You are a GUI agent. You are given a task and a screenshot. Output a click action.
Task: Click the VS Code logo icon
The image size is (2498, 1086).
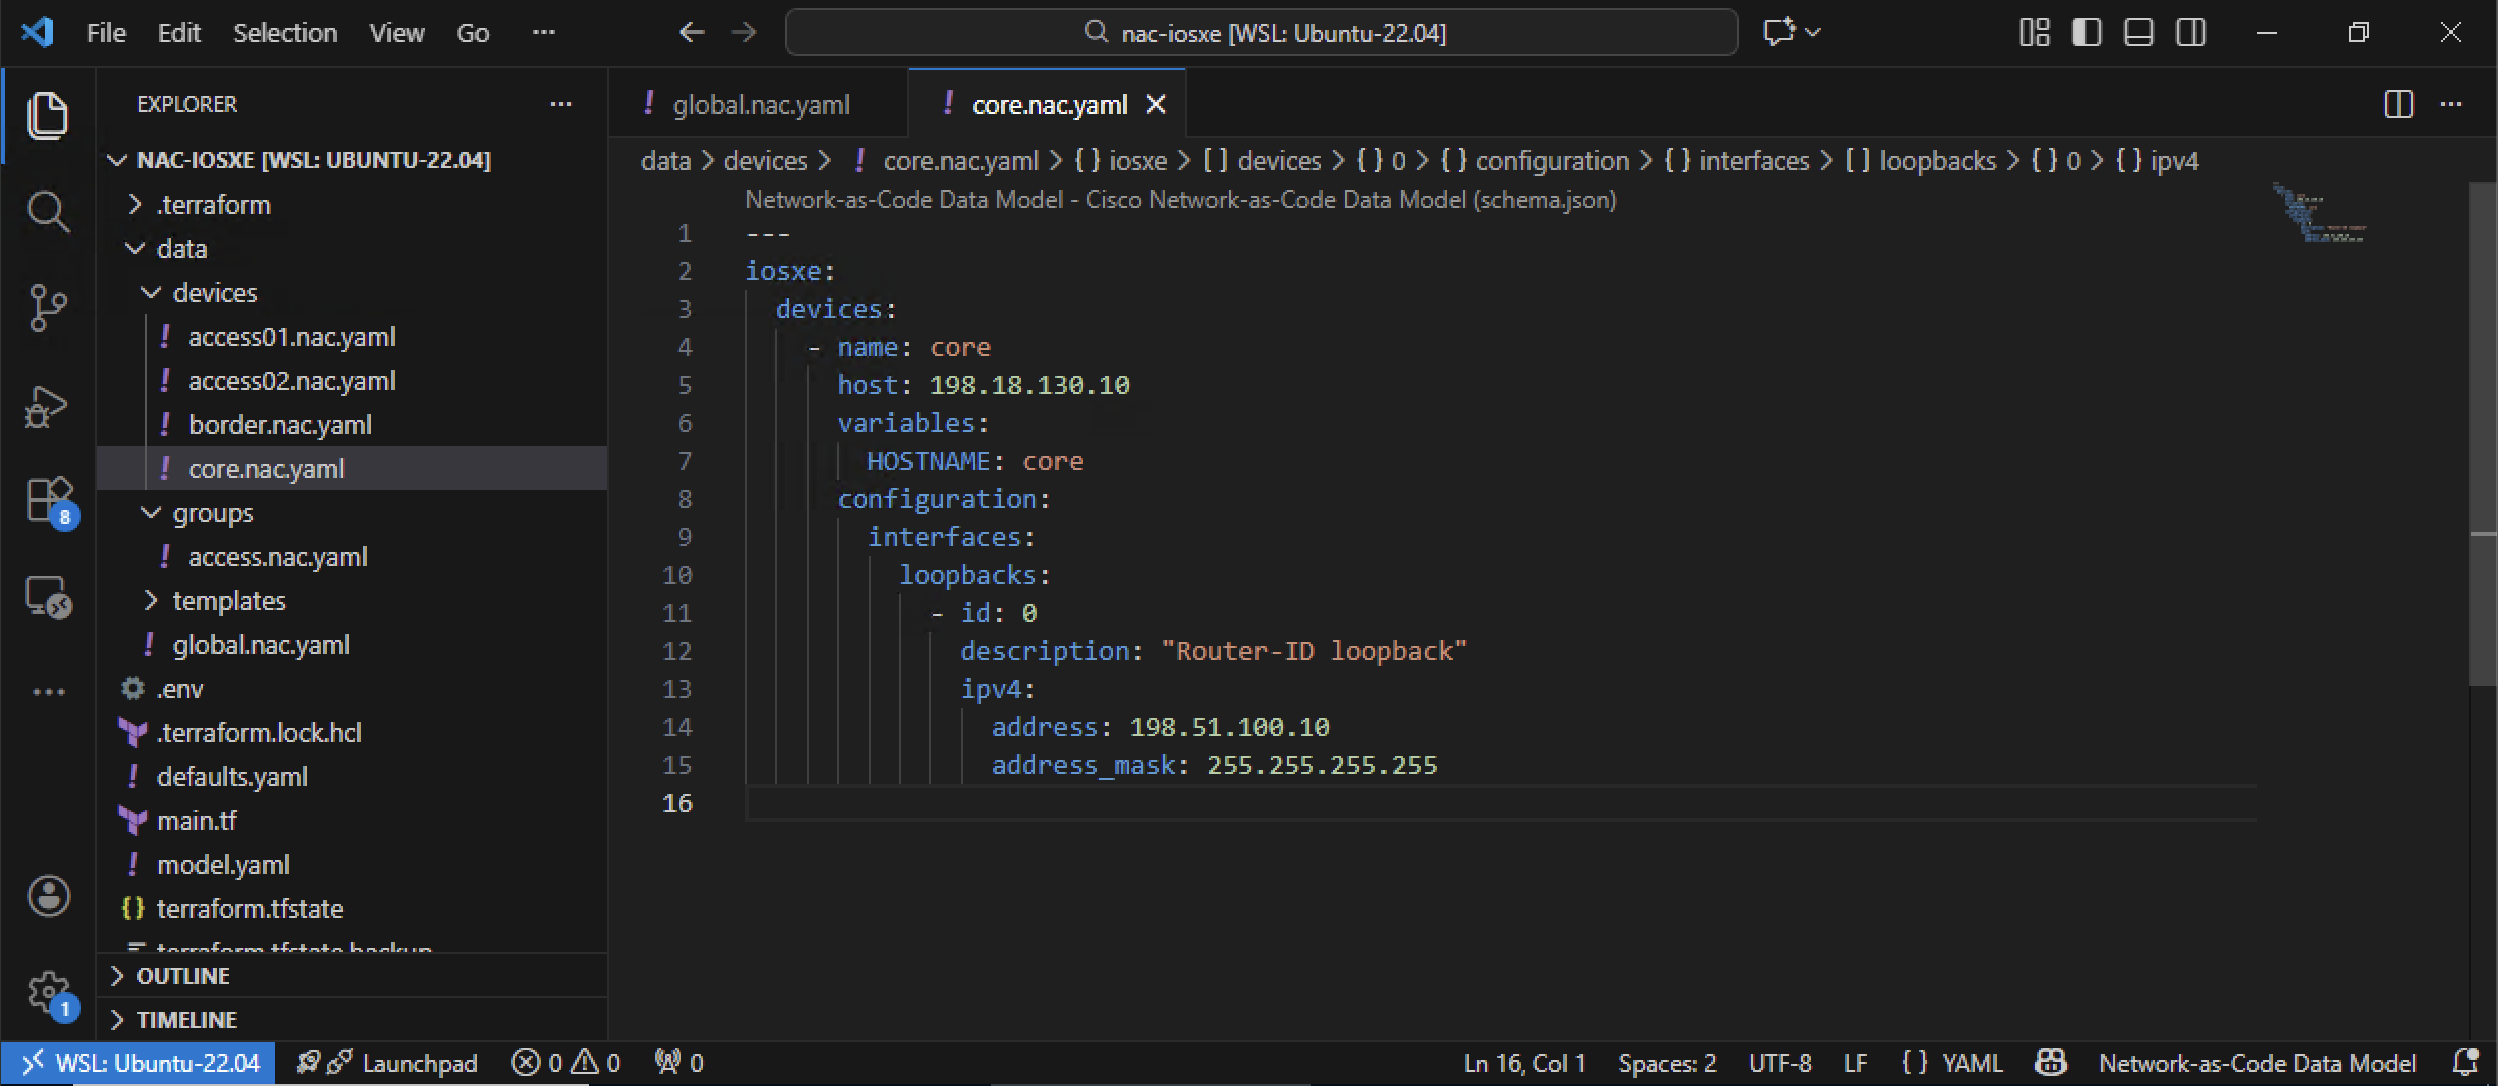[x=37, y=32]
